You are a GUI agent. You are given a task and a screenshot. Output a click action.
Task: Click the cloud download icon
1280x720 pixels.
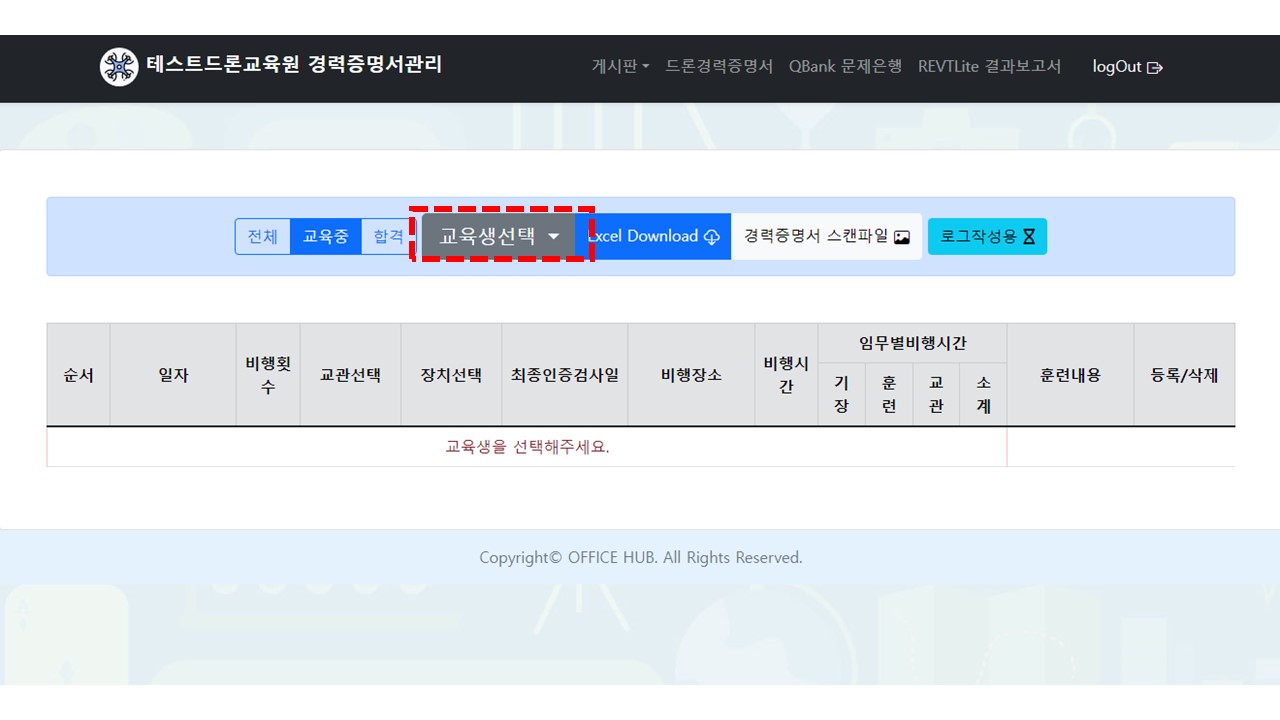point(712,237)
